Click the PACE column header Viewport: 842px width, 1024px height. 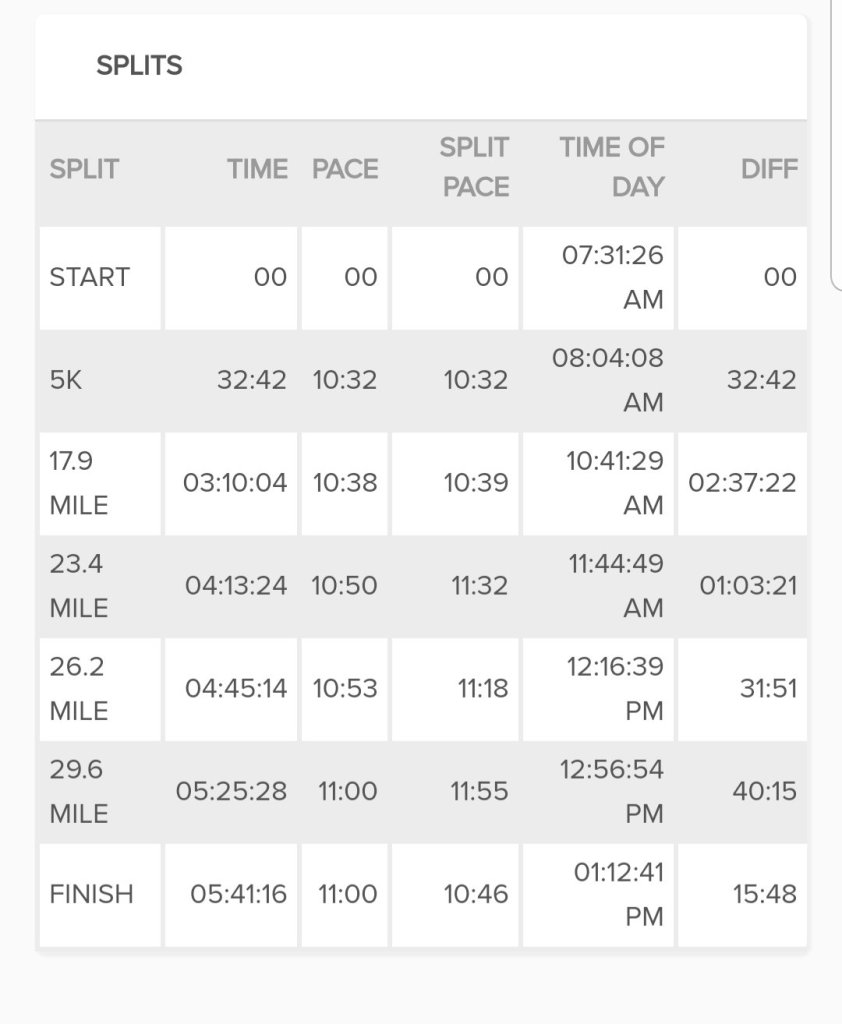345,169
